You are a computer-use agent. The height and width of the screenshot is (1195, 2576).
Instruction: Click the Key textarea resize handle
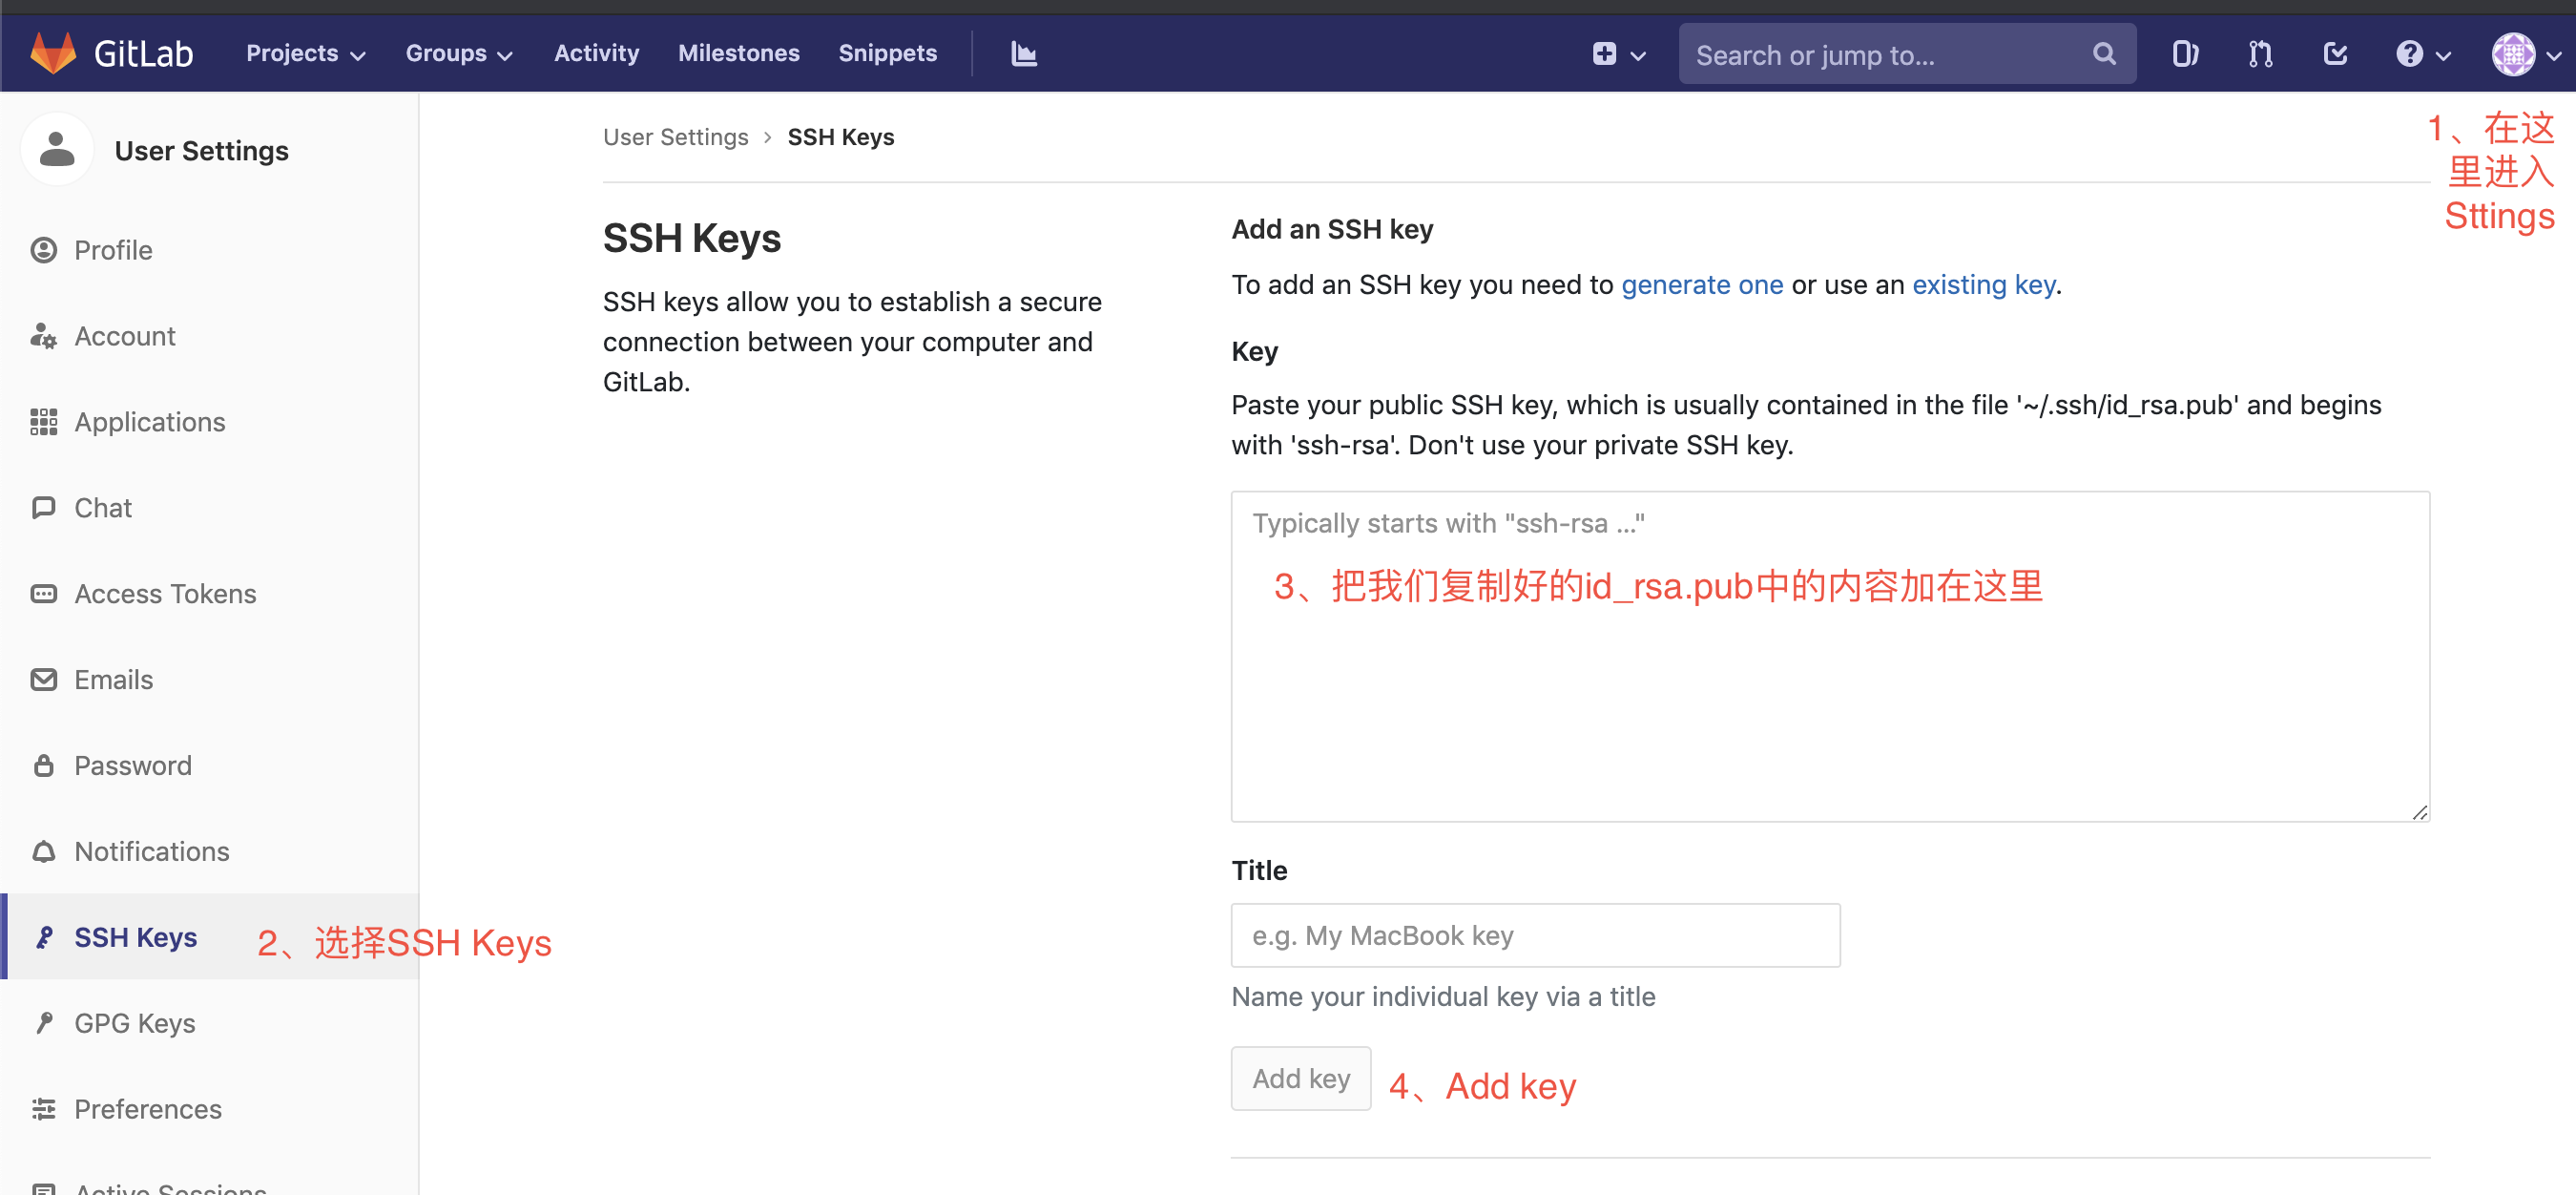[x=2420, y=812]
